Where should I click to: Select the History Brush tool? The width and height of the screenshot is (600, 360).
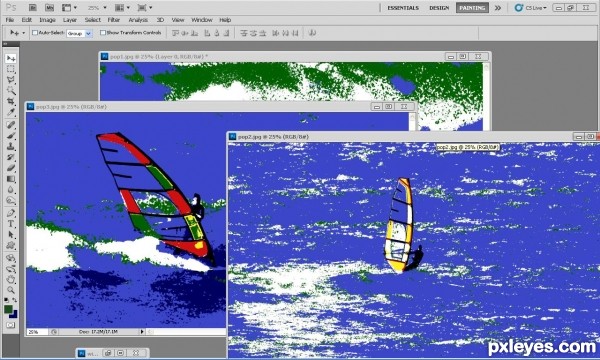click(x=11, y=157)
